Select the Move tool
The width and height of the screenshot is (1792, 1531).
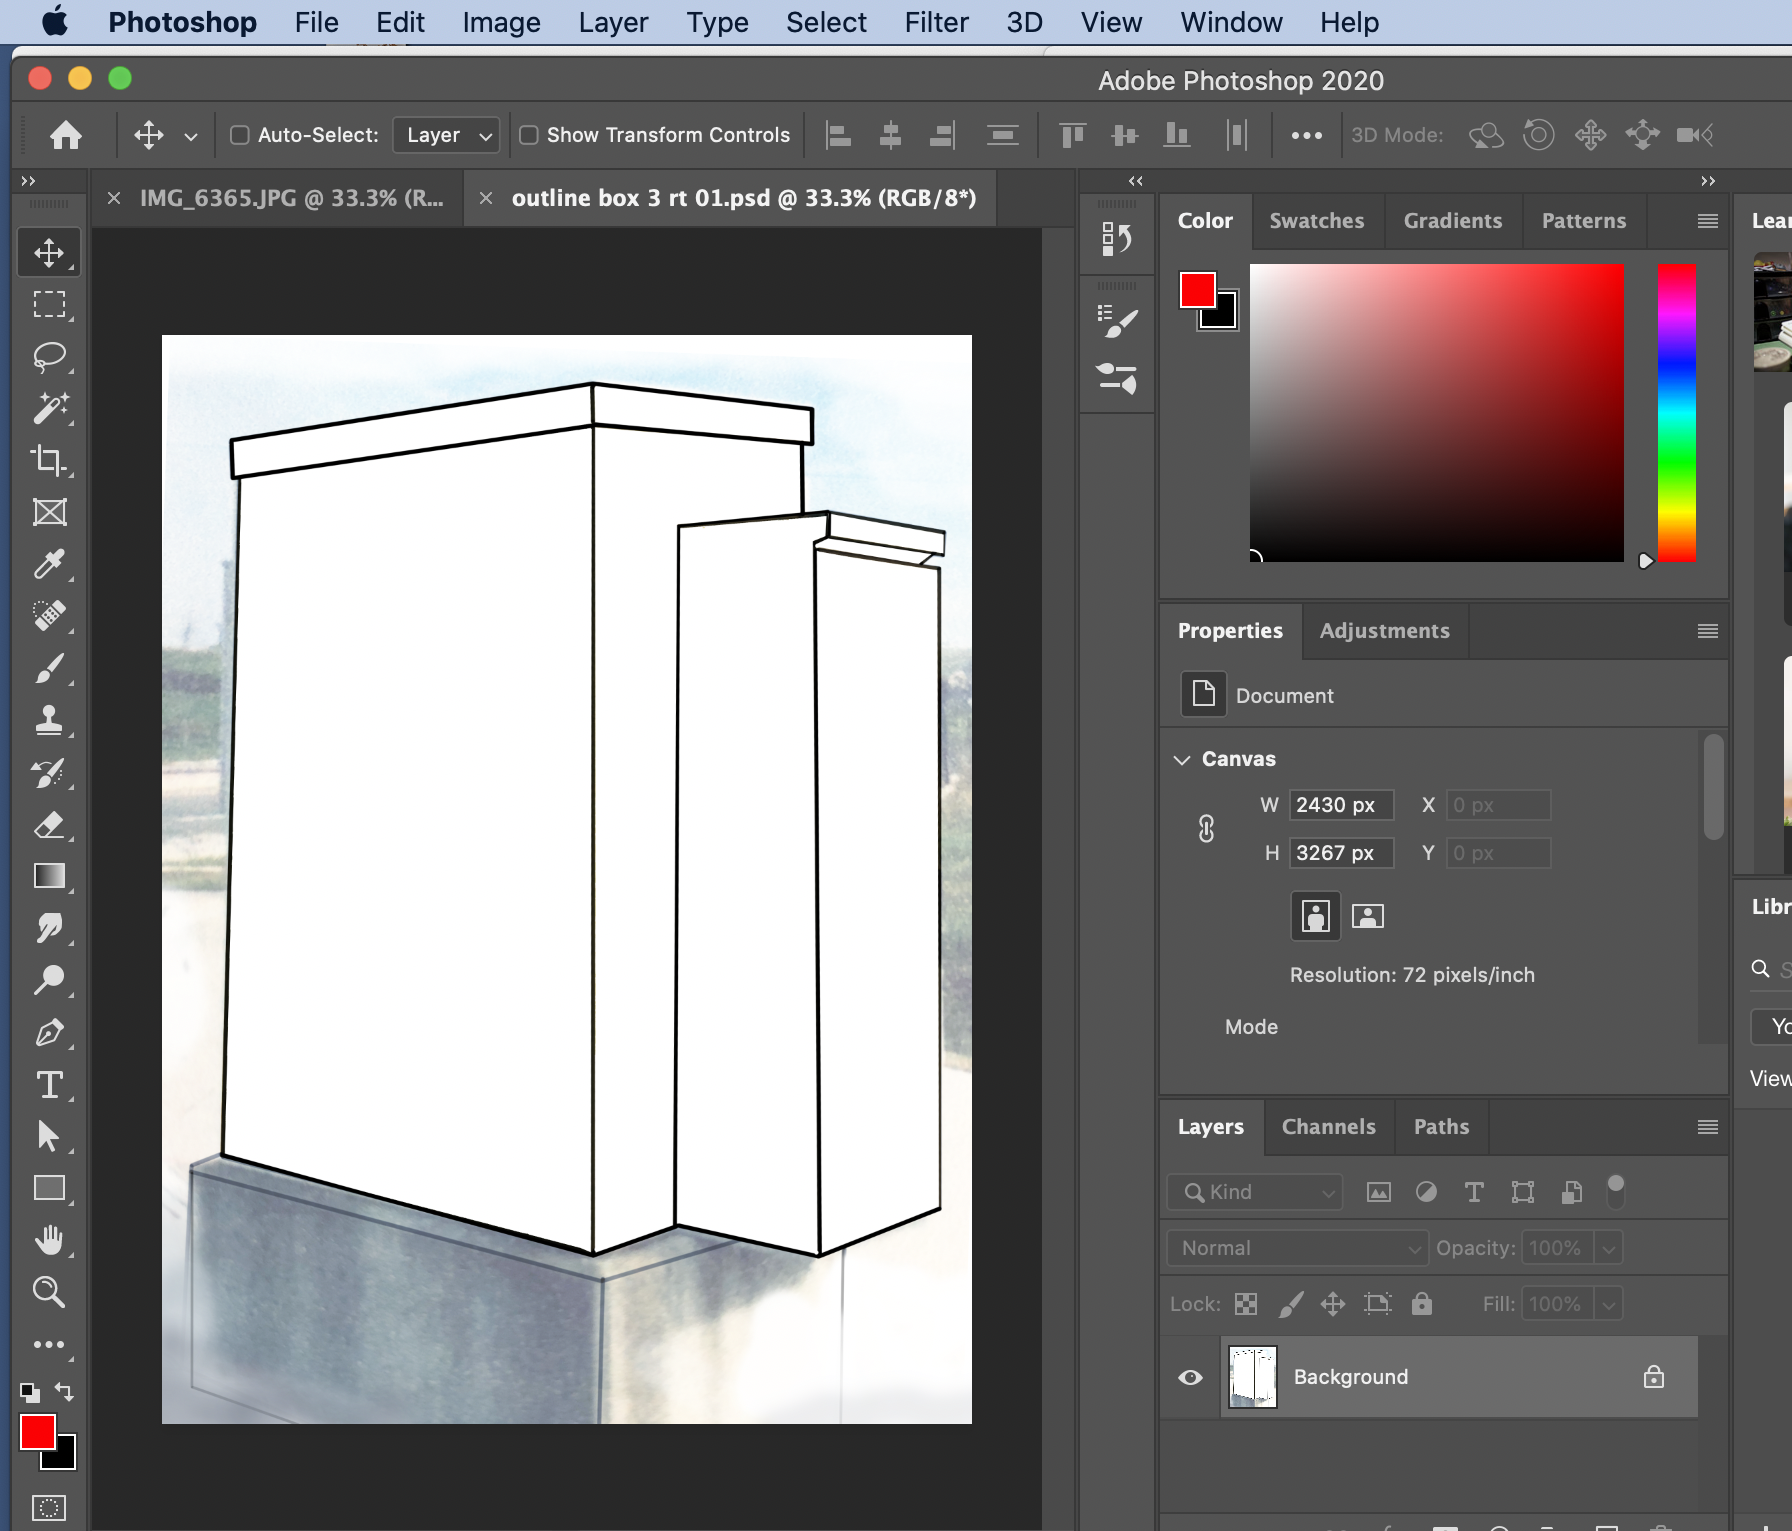(50, 252)
